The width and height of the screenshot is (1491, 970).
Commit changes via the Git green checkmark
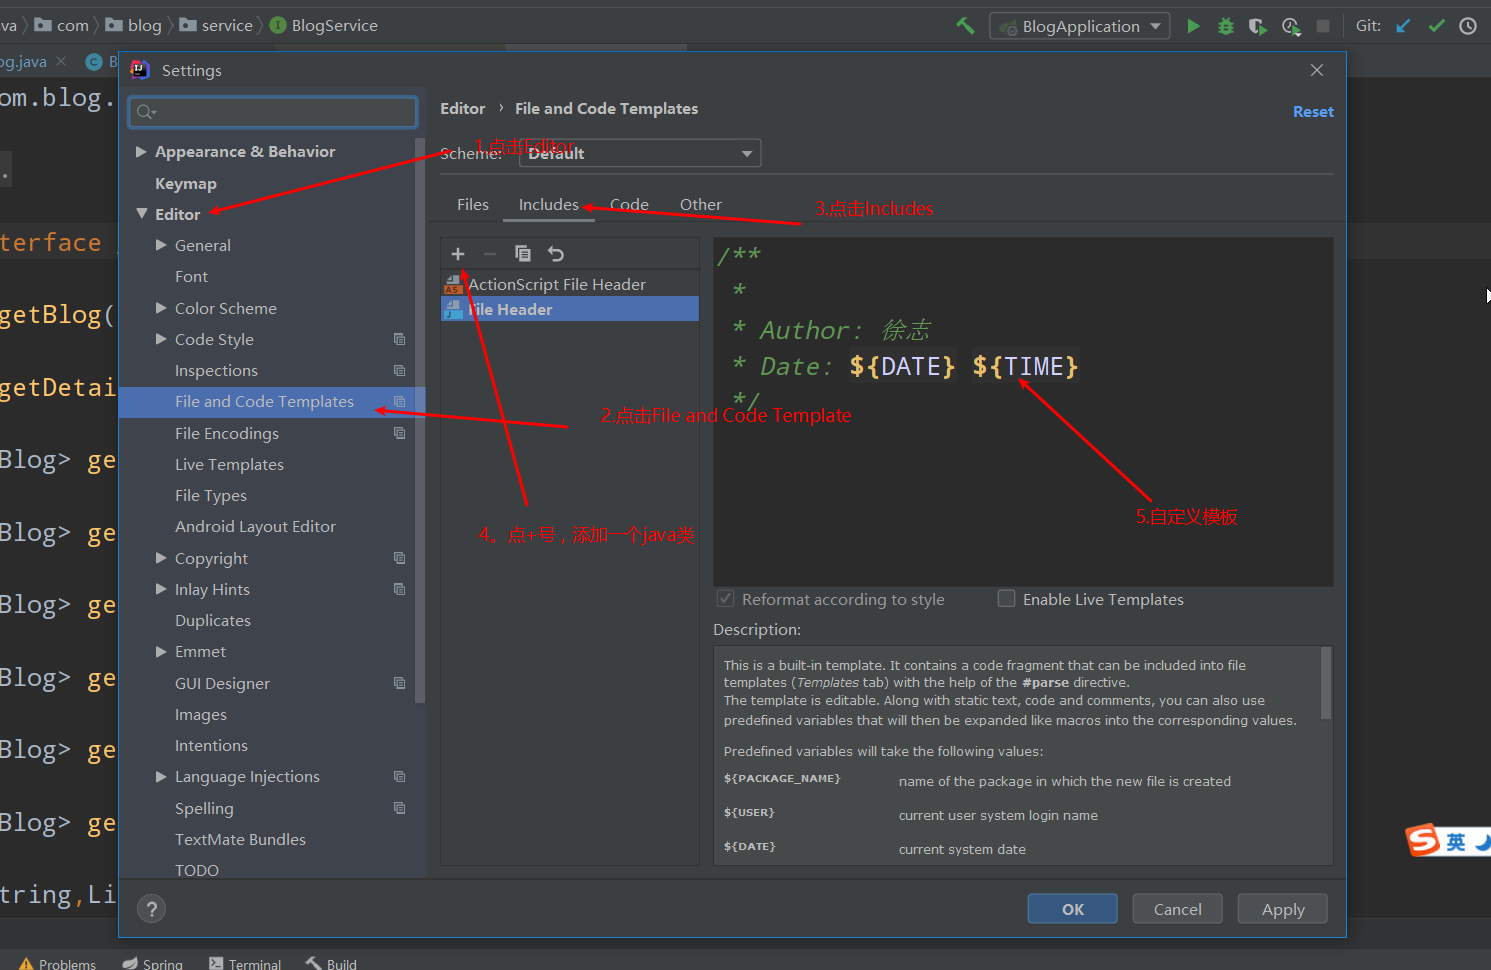[1436, 26]
